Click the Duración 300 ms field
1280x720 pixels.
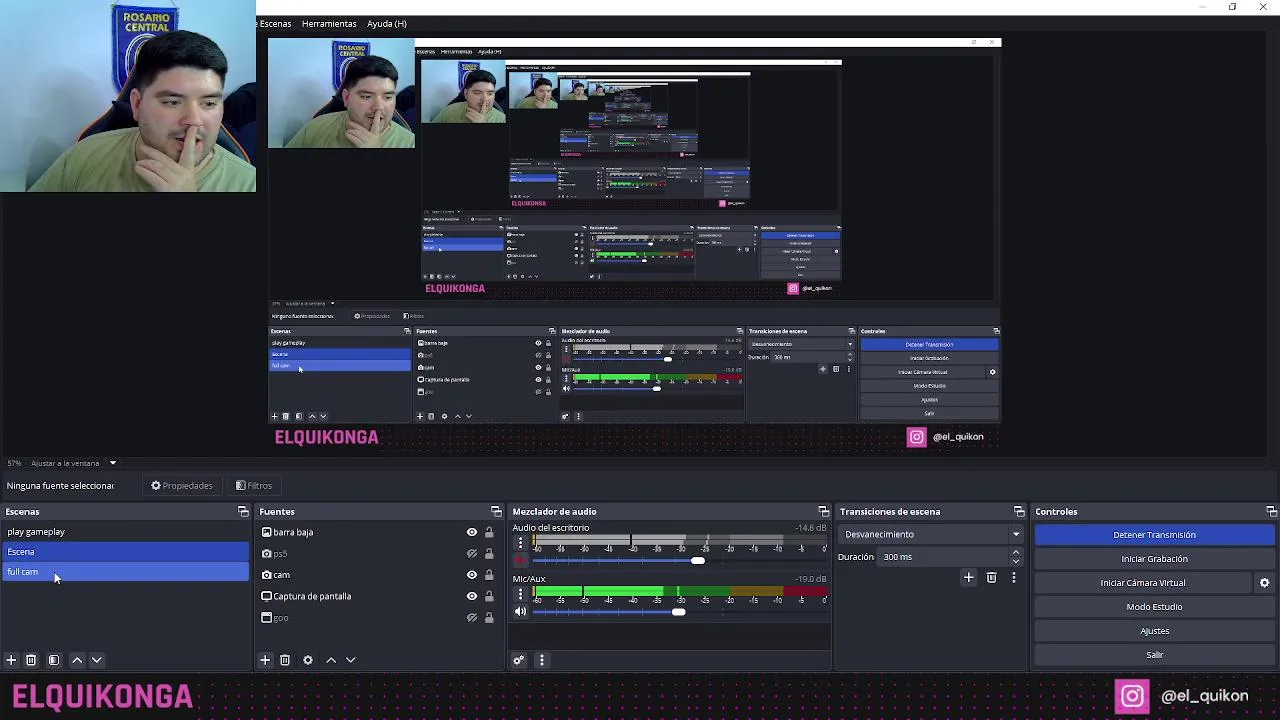(944, 557)
